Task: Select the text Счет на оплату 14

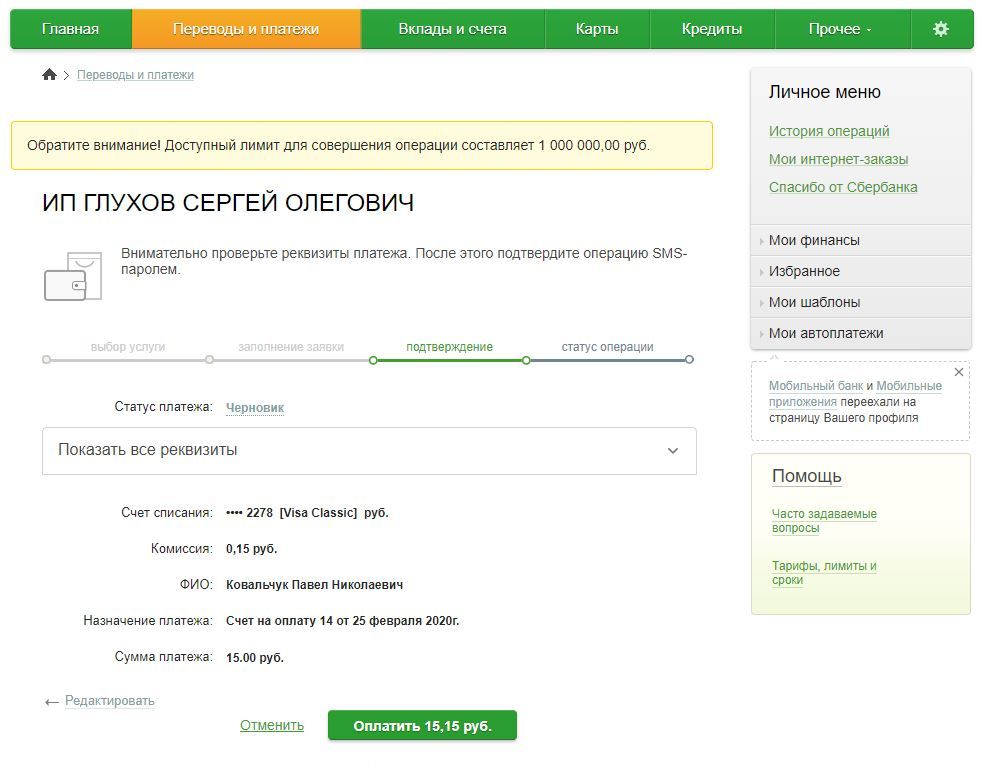Action: pos(279,621)
